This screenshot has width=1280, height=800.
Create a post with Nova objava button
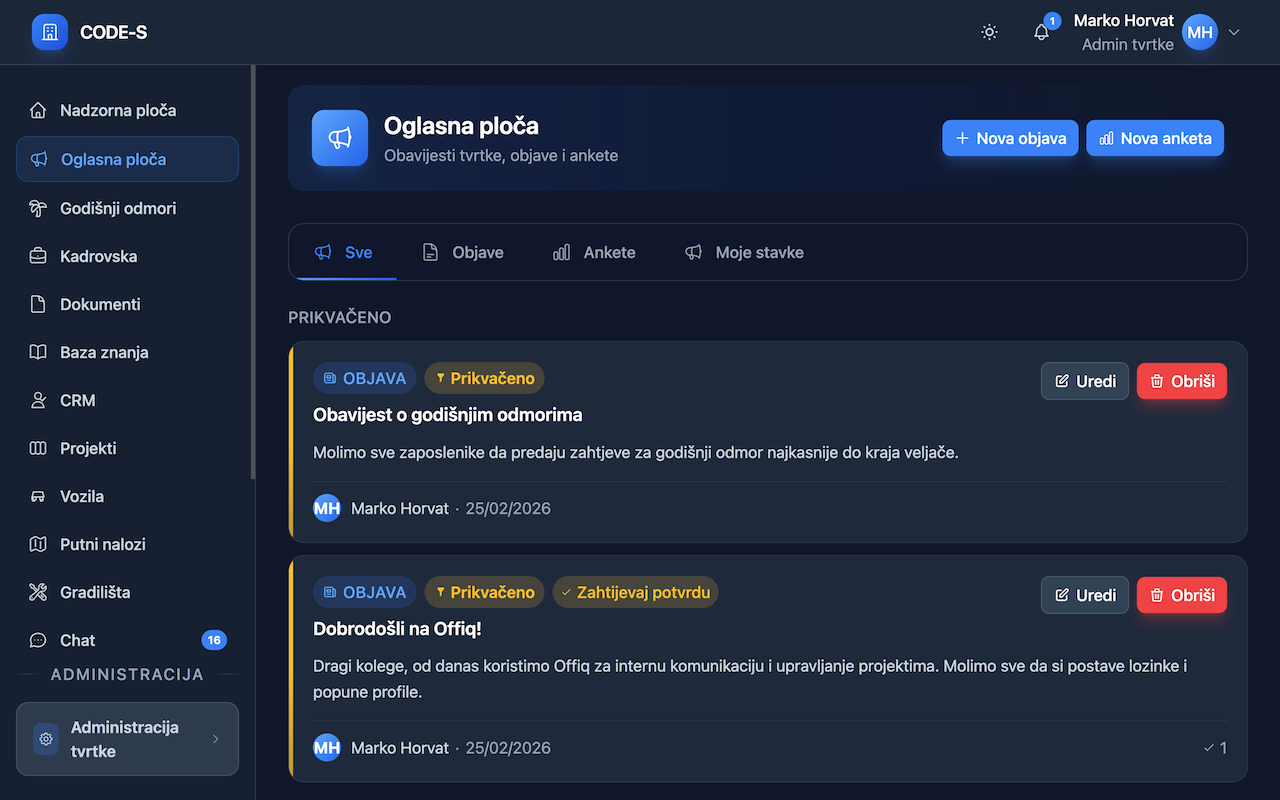[x=1010, y=138]
